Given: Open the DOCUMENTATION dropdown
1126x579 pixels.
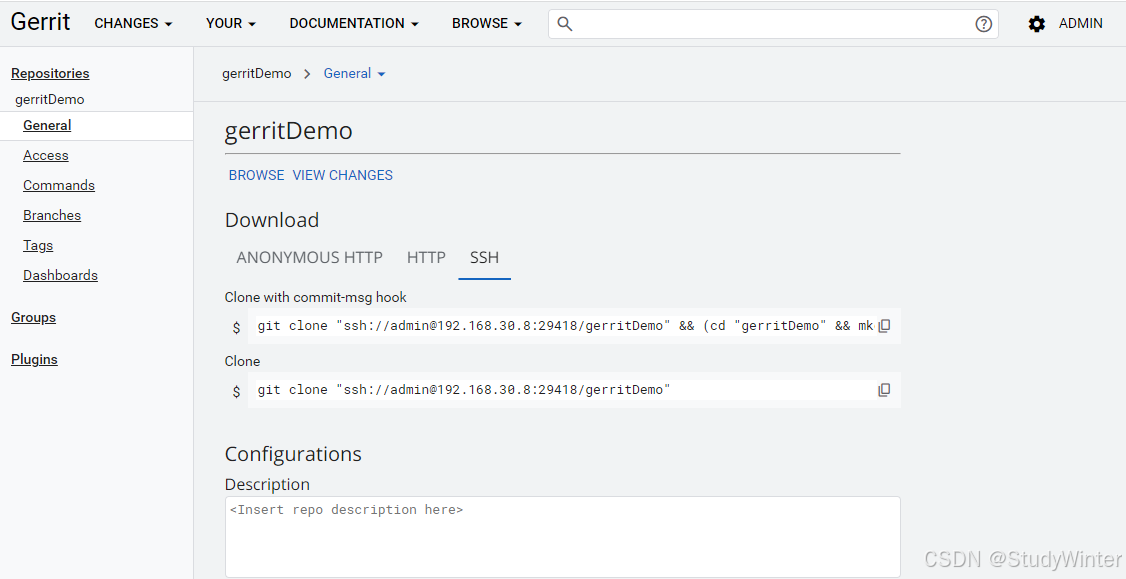Looking at the screenshot, I should (353, 23).
